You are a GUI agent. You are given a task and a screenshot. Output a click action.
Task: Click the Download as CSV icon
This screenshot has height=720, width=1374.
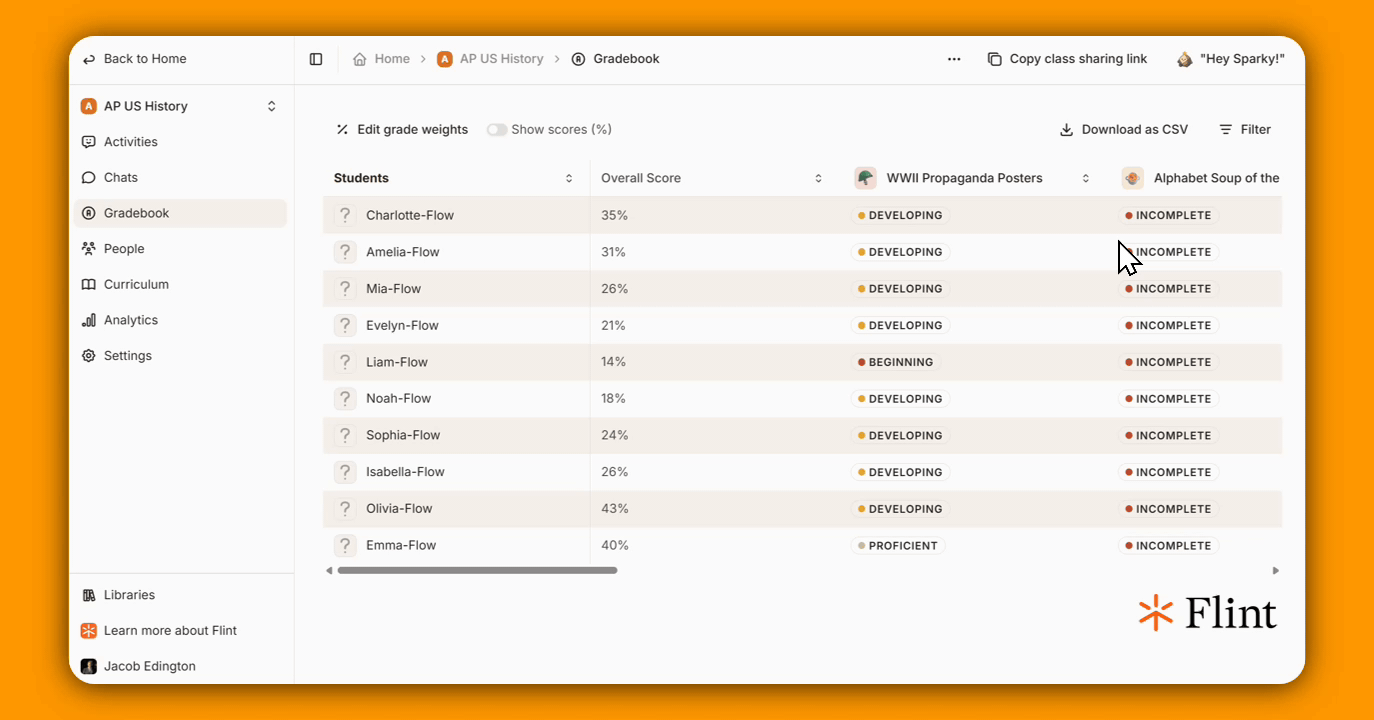(x=1066, y=130)
